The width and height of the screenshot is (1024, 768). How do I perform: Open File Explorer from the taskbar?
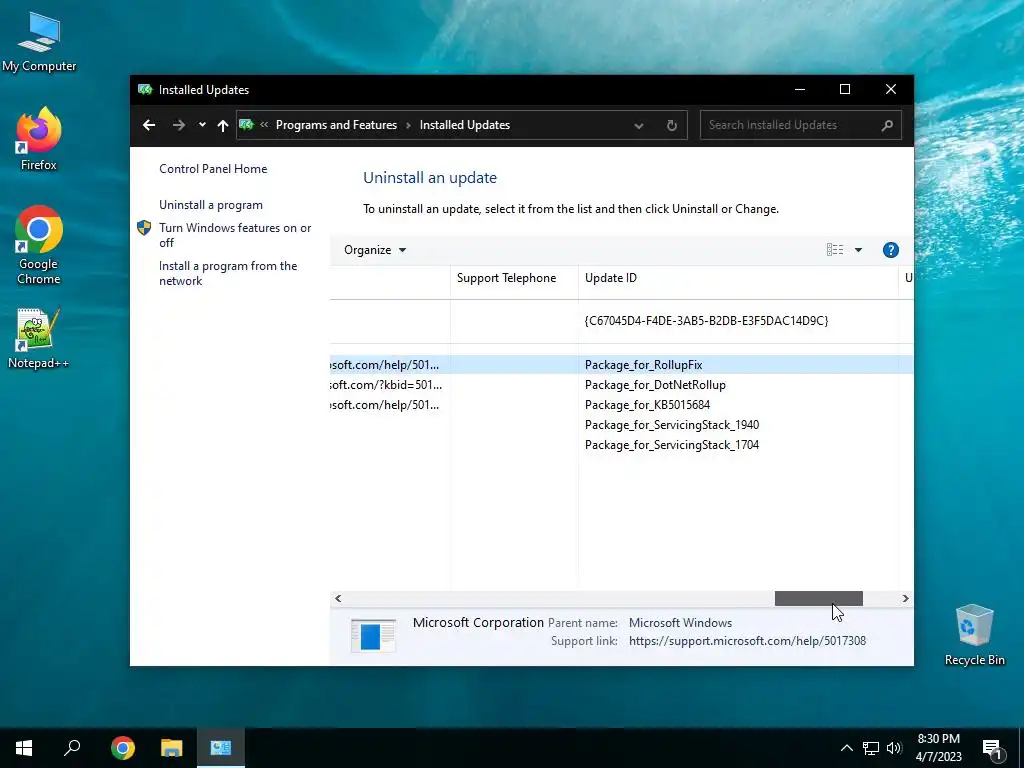172,748
